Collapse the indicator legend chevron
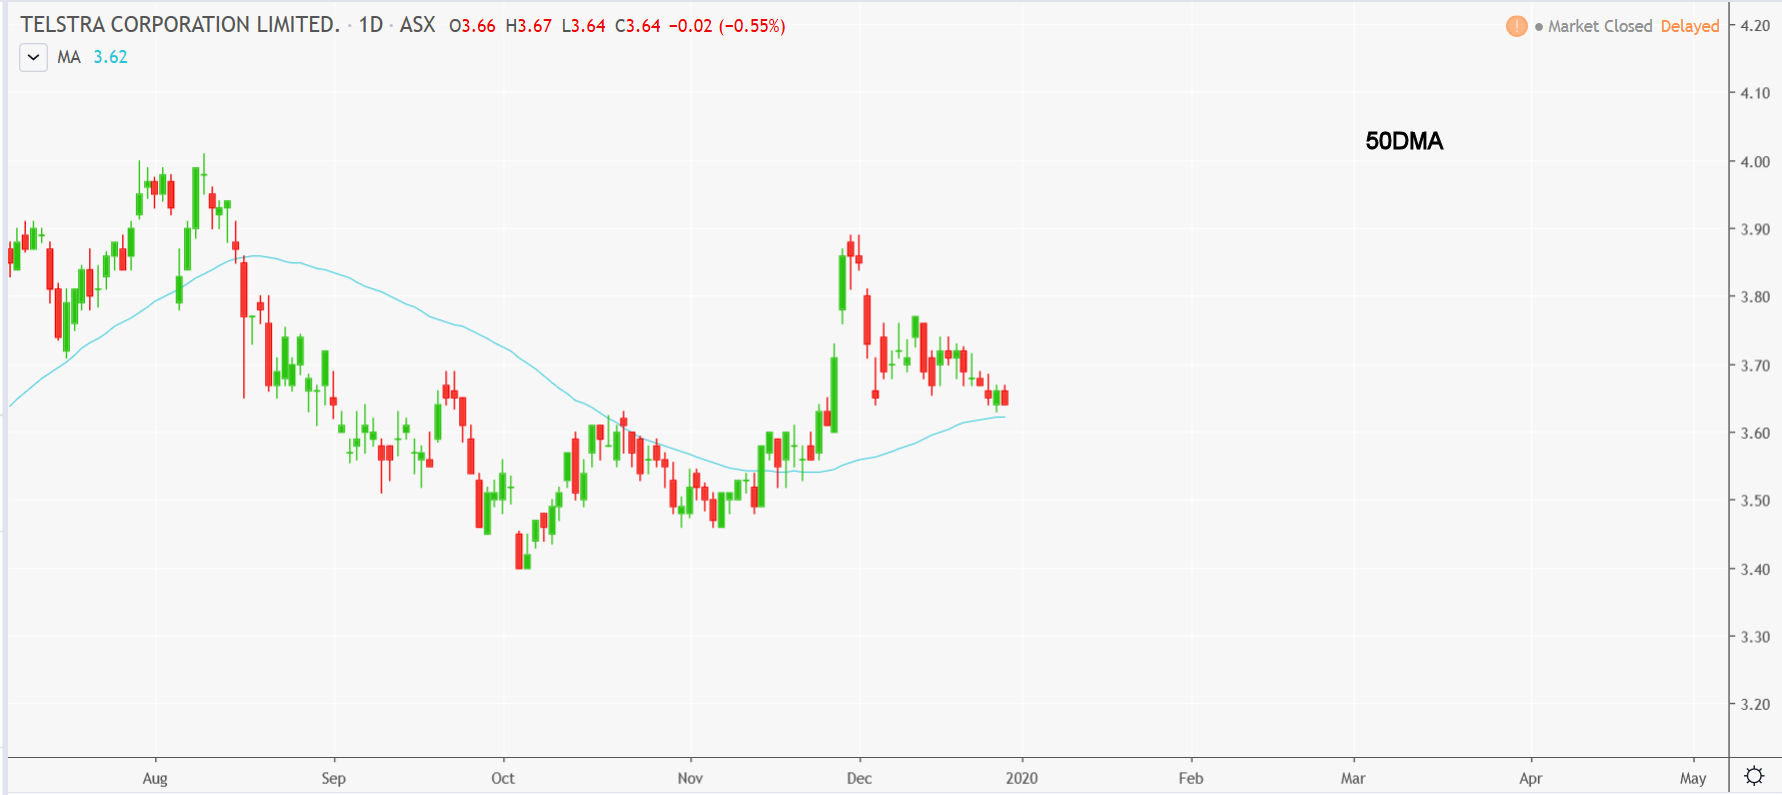This screenshot has width=1782, height=795. (33, 57)
